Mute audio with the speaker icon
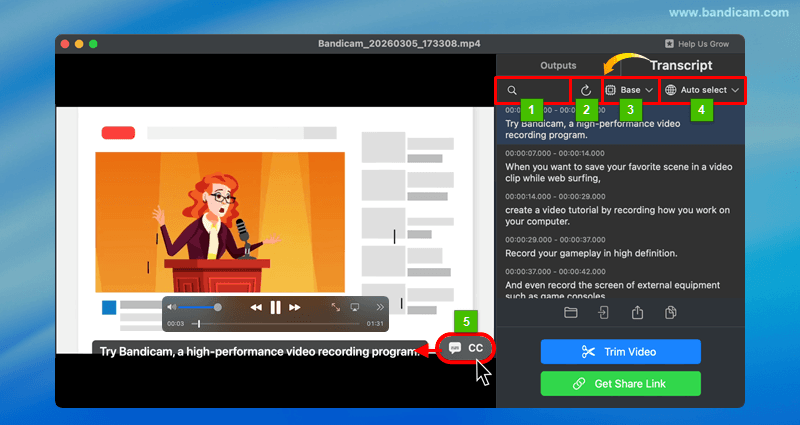Viewport: 800px width, 425px height. pyautogui.click(x=172, y=307)
